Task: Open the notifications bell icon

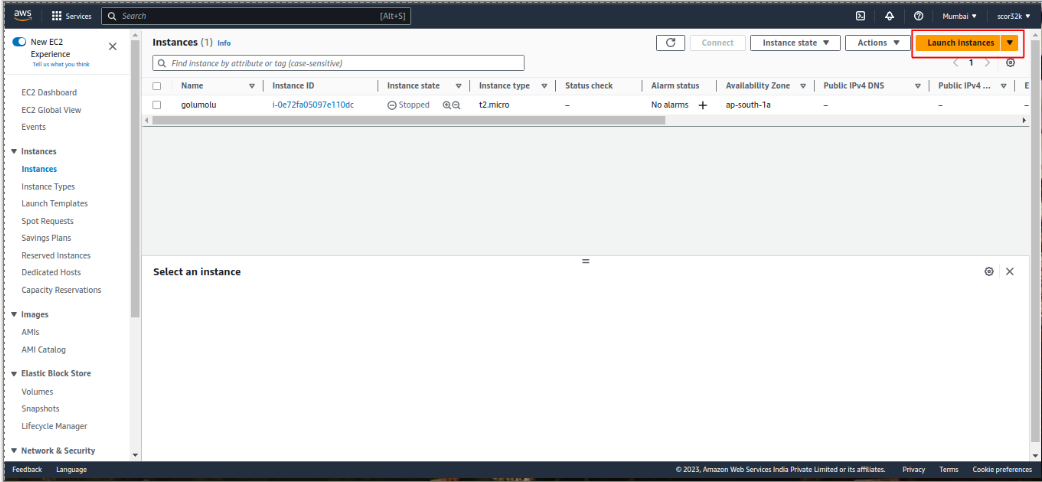Action: pyautogui.click(x=889, y=16)
